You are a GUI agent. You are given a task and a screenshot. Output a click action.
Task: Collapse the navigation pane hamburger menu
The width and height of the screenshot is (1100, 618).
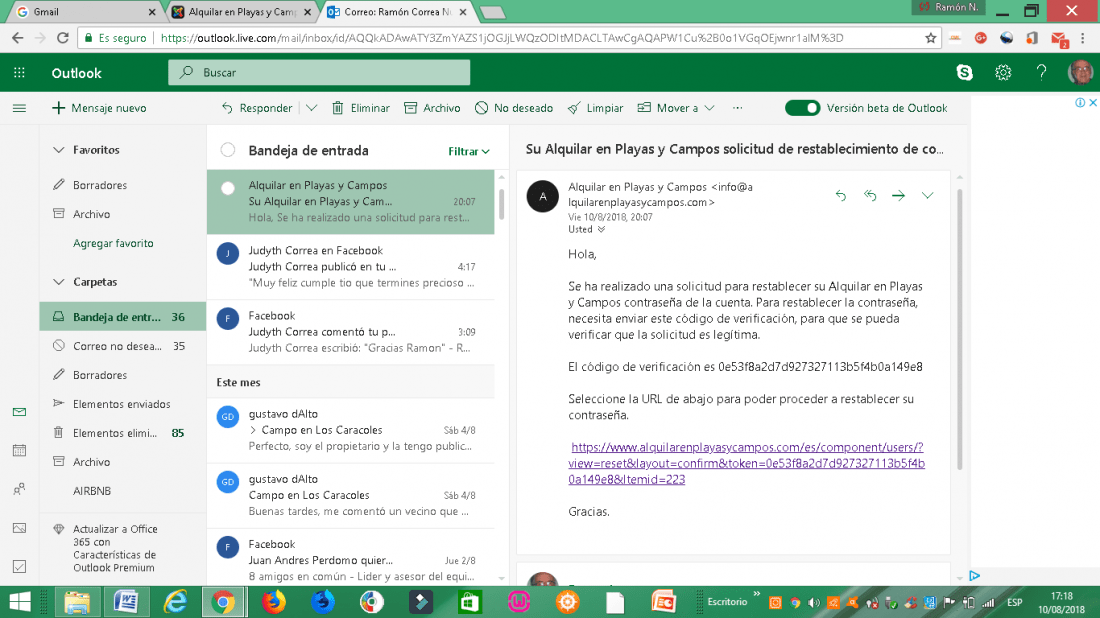(x=19, y=108)
